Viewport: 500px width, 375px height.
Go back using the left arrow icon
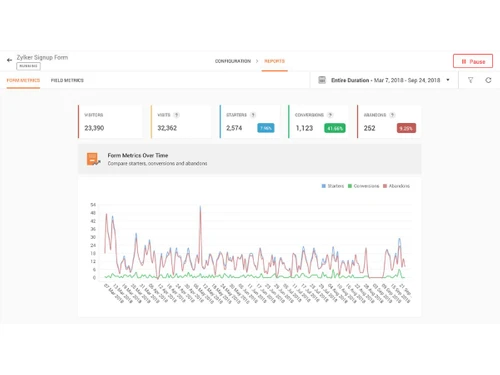tap(9, 60)
